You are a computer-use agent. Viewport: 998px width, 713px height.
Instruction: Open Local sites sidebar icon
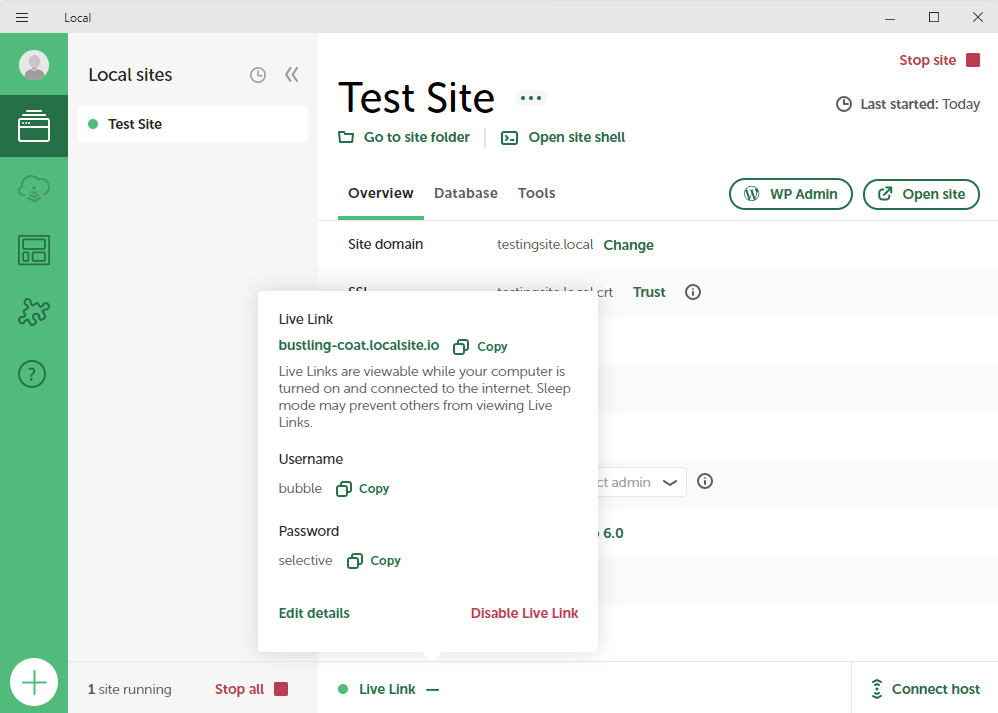(34, 126)
